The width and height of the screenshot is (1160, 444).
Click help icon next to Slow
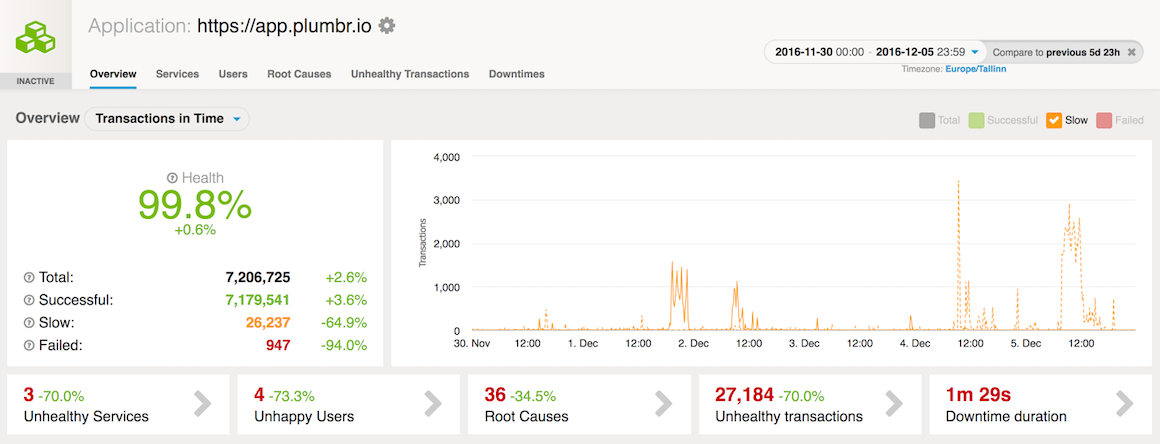pos(29,323)
